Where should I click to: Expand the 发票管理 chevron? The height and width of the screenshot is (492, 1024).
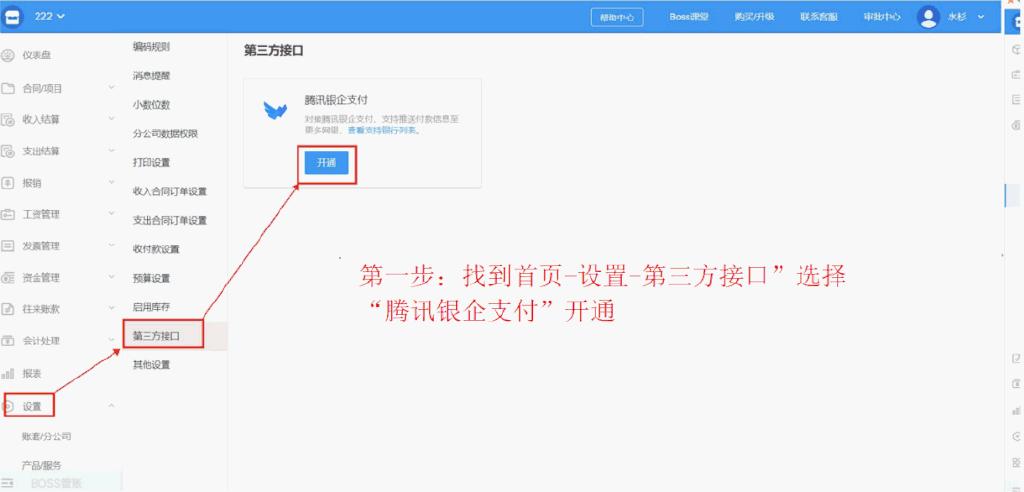click(111, 245)
